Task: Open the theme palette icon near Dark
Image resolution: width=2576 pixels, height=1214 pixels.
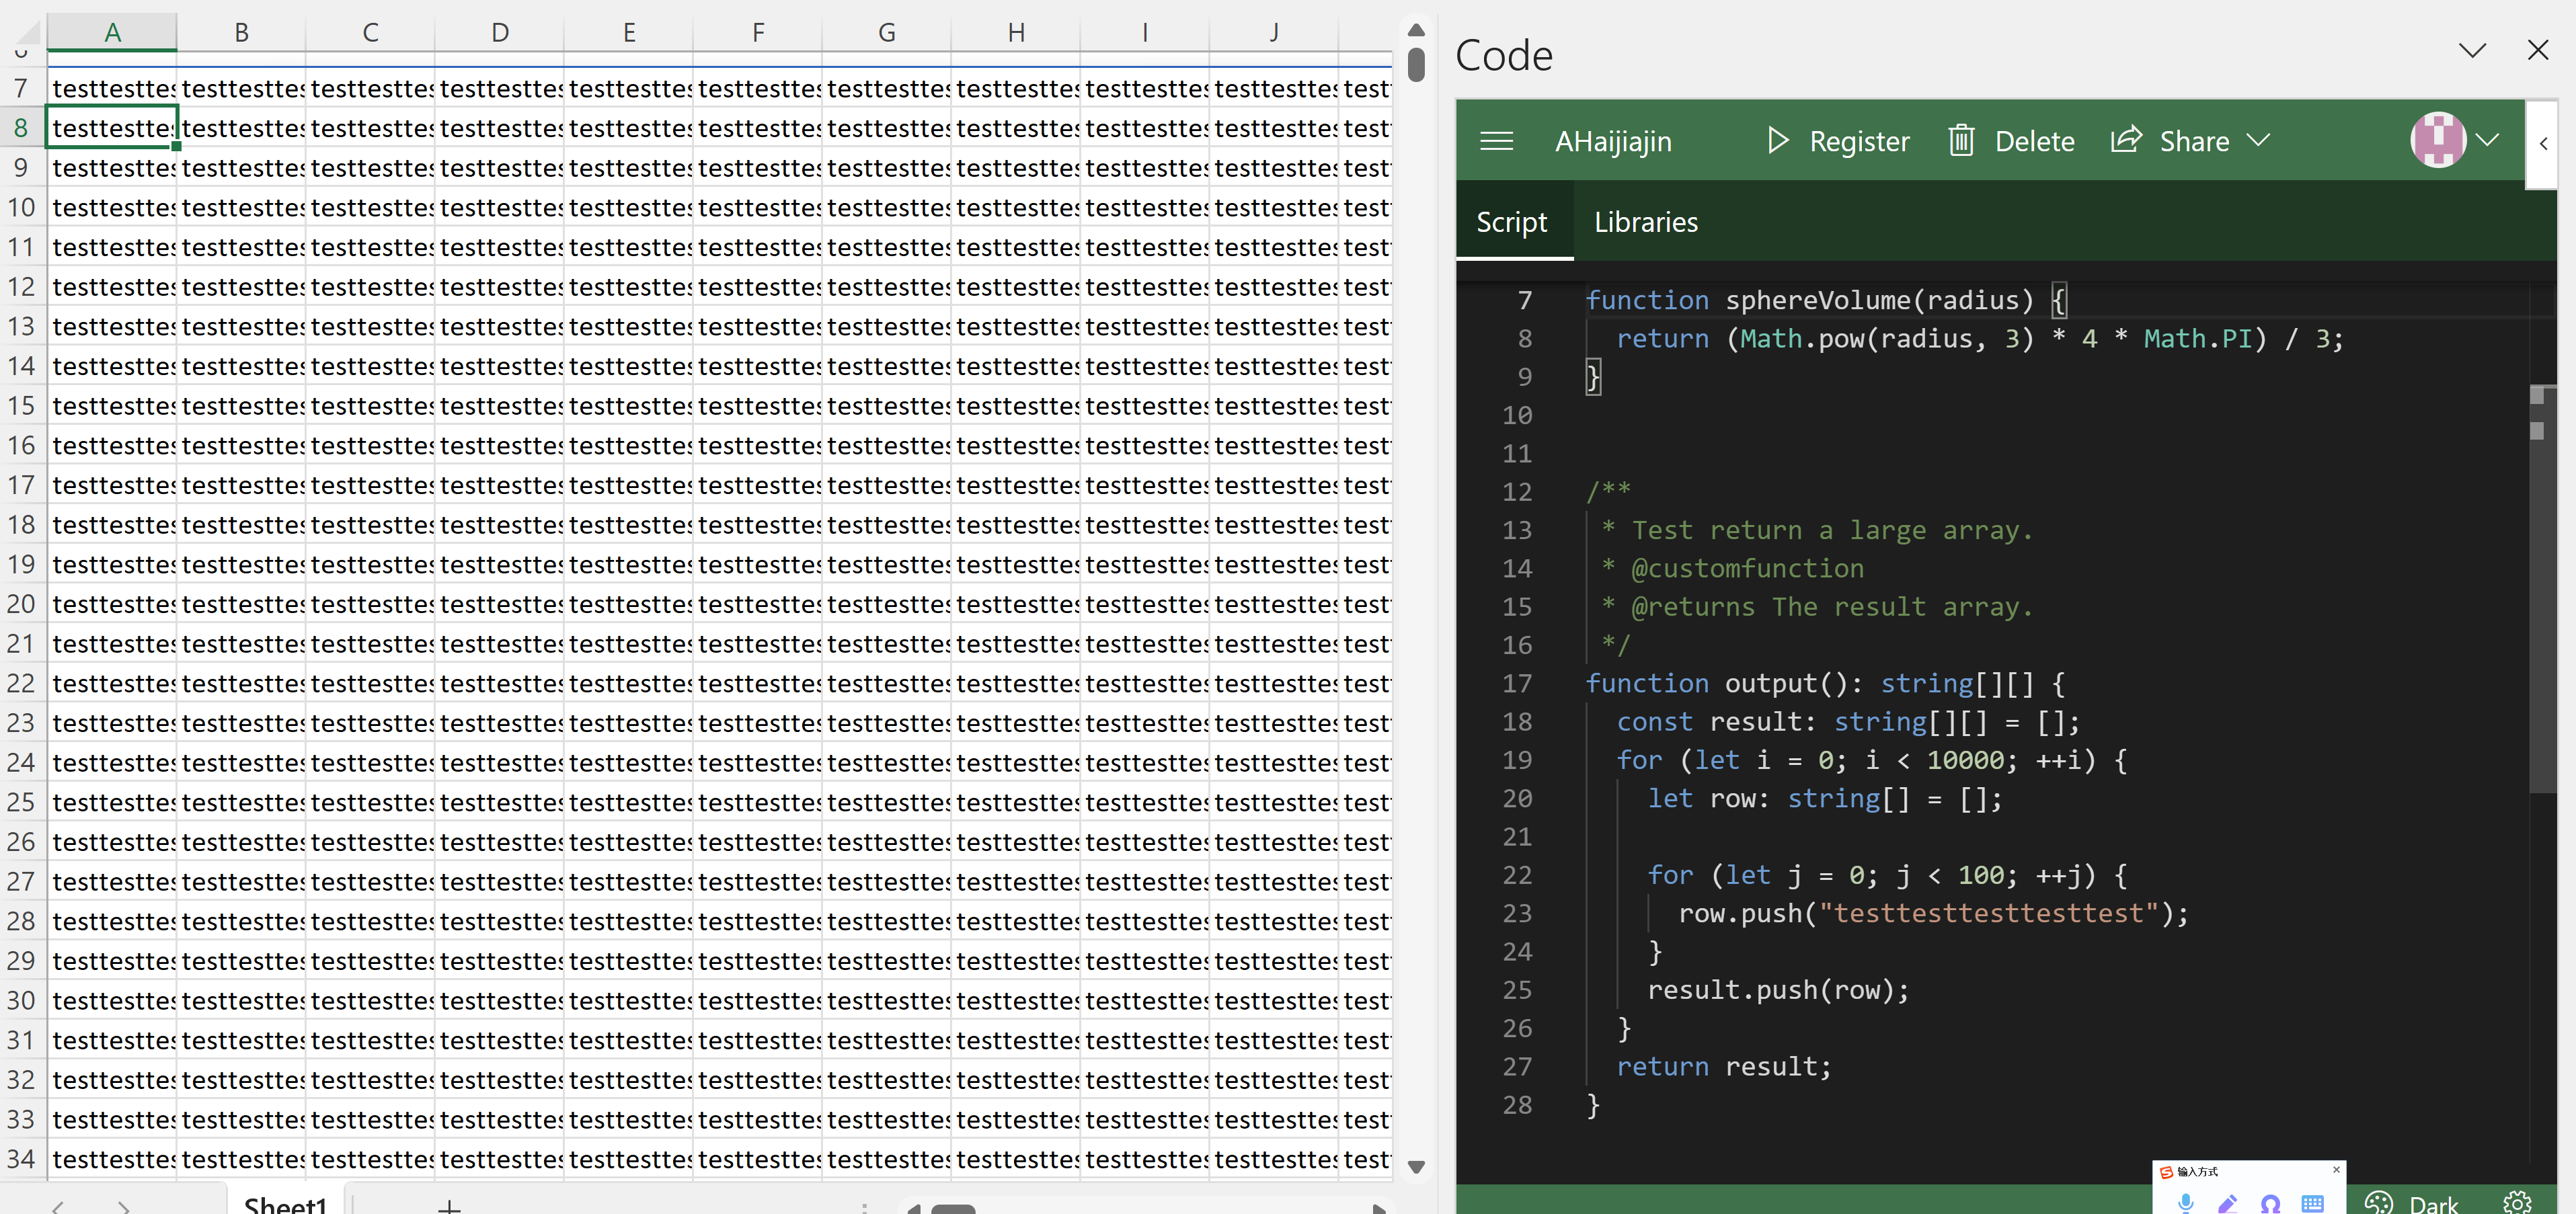Action: tap(2379, 1203)
